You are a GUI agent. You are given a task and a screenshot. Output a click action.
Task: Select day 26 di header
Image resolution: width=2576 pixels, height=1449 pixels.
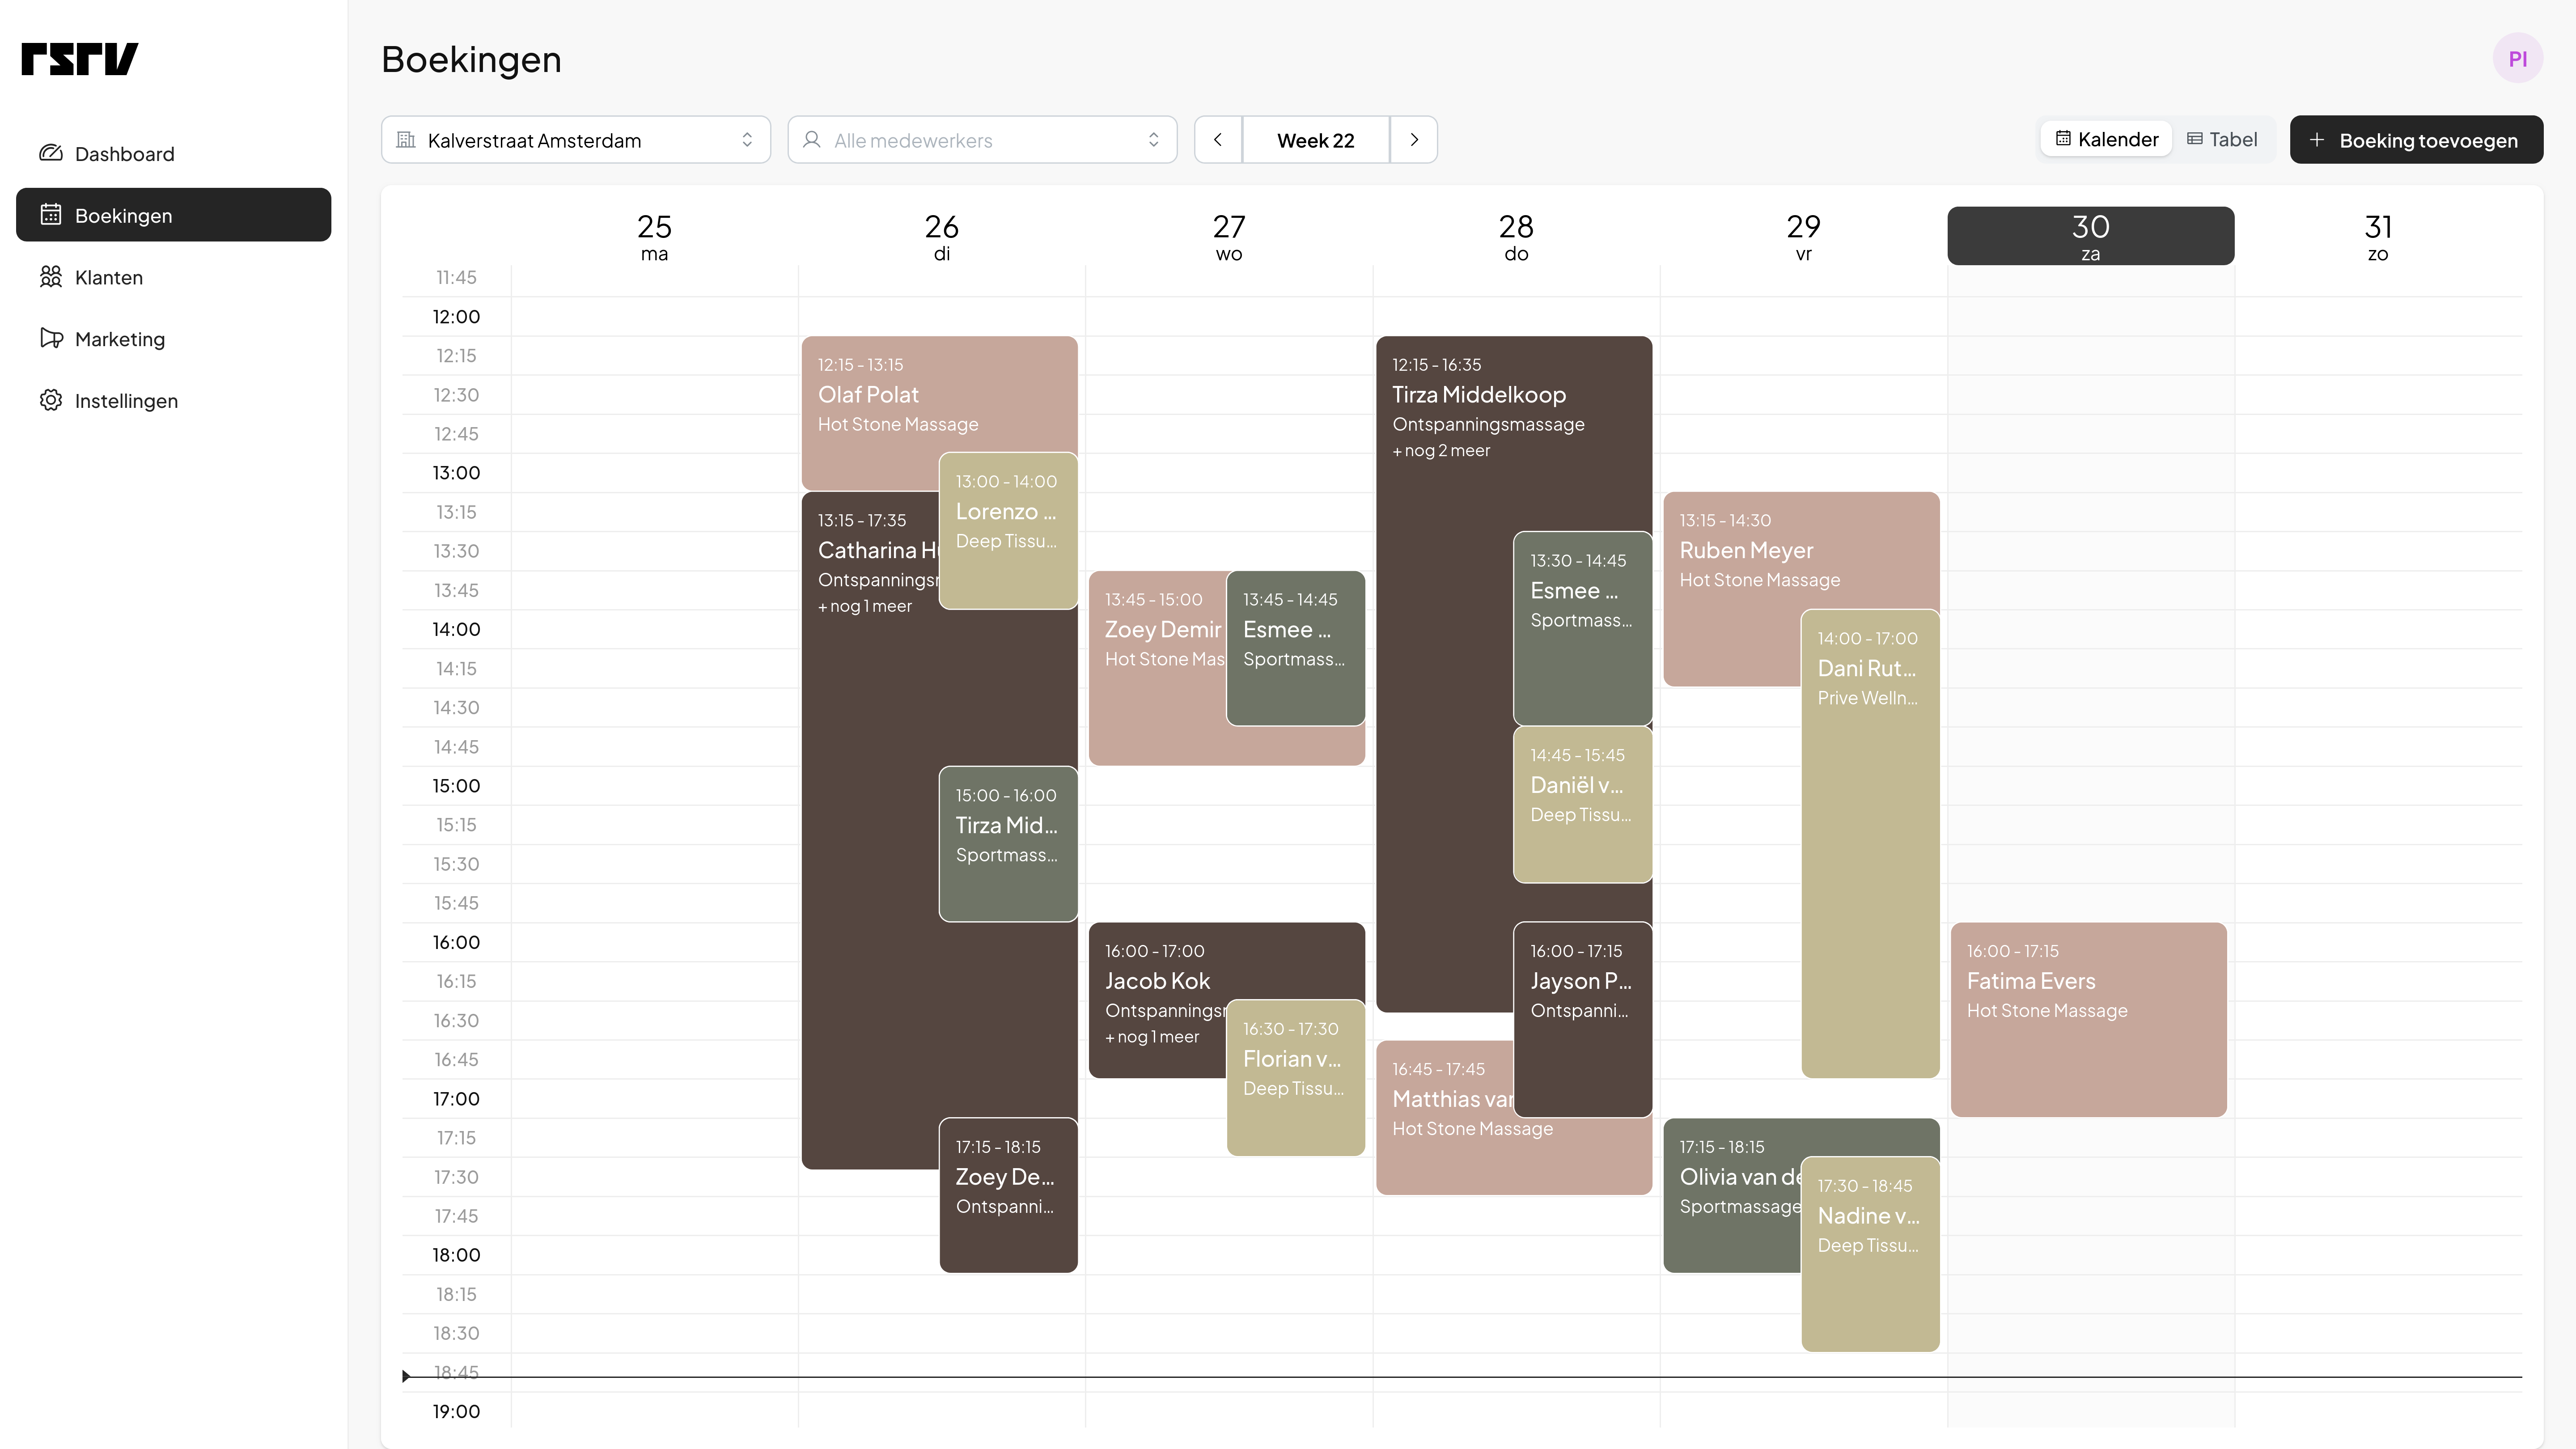[941, 237]
